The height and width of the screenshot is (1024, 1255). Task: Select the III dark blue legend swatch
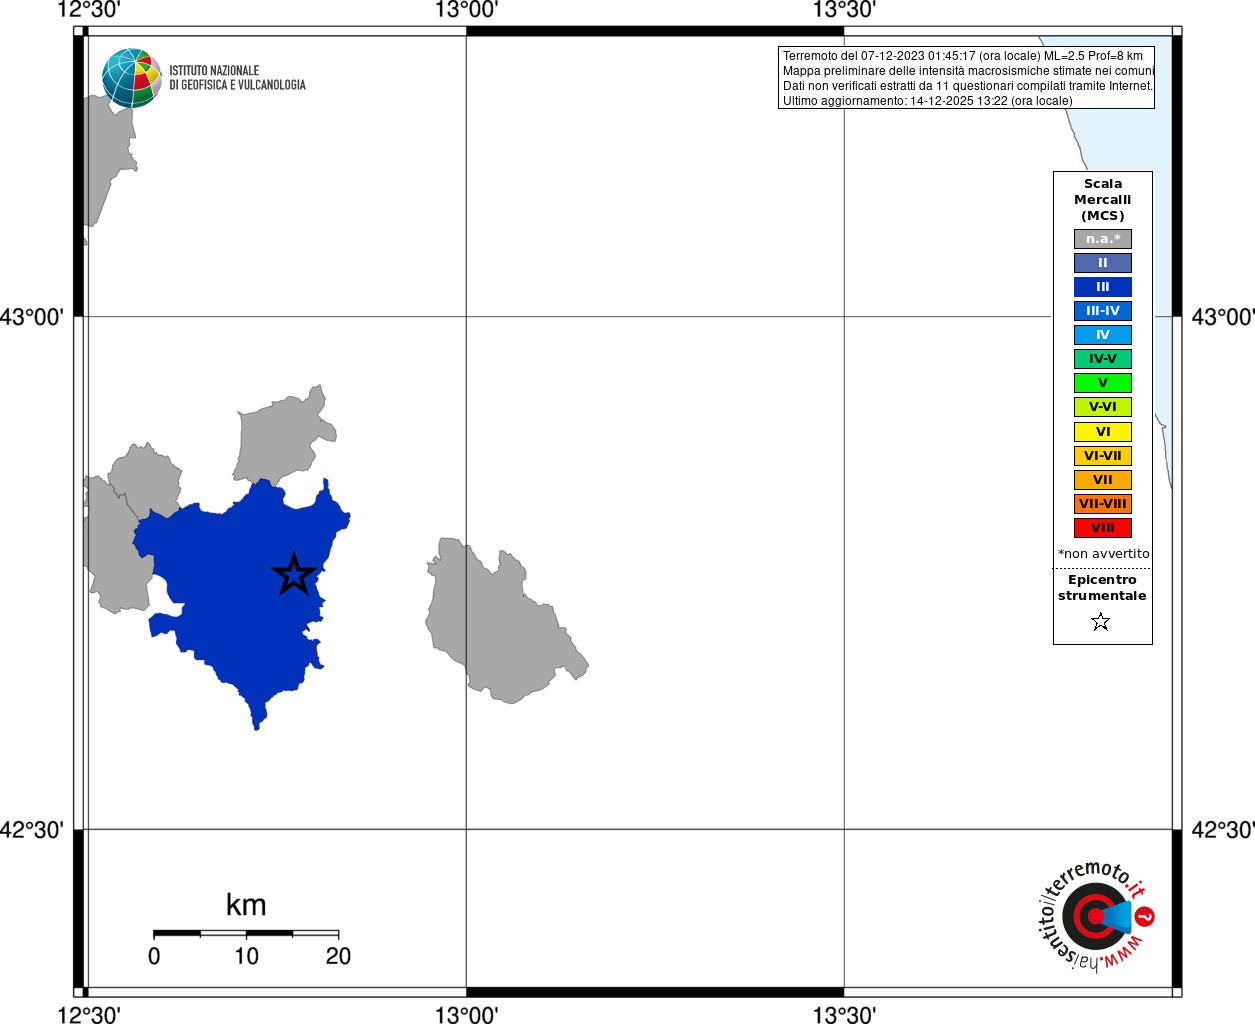pyautogui.click(x=1103, y=287)
